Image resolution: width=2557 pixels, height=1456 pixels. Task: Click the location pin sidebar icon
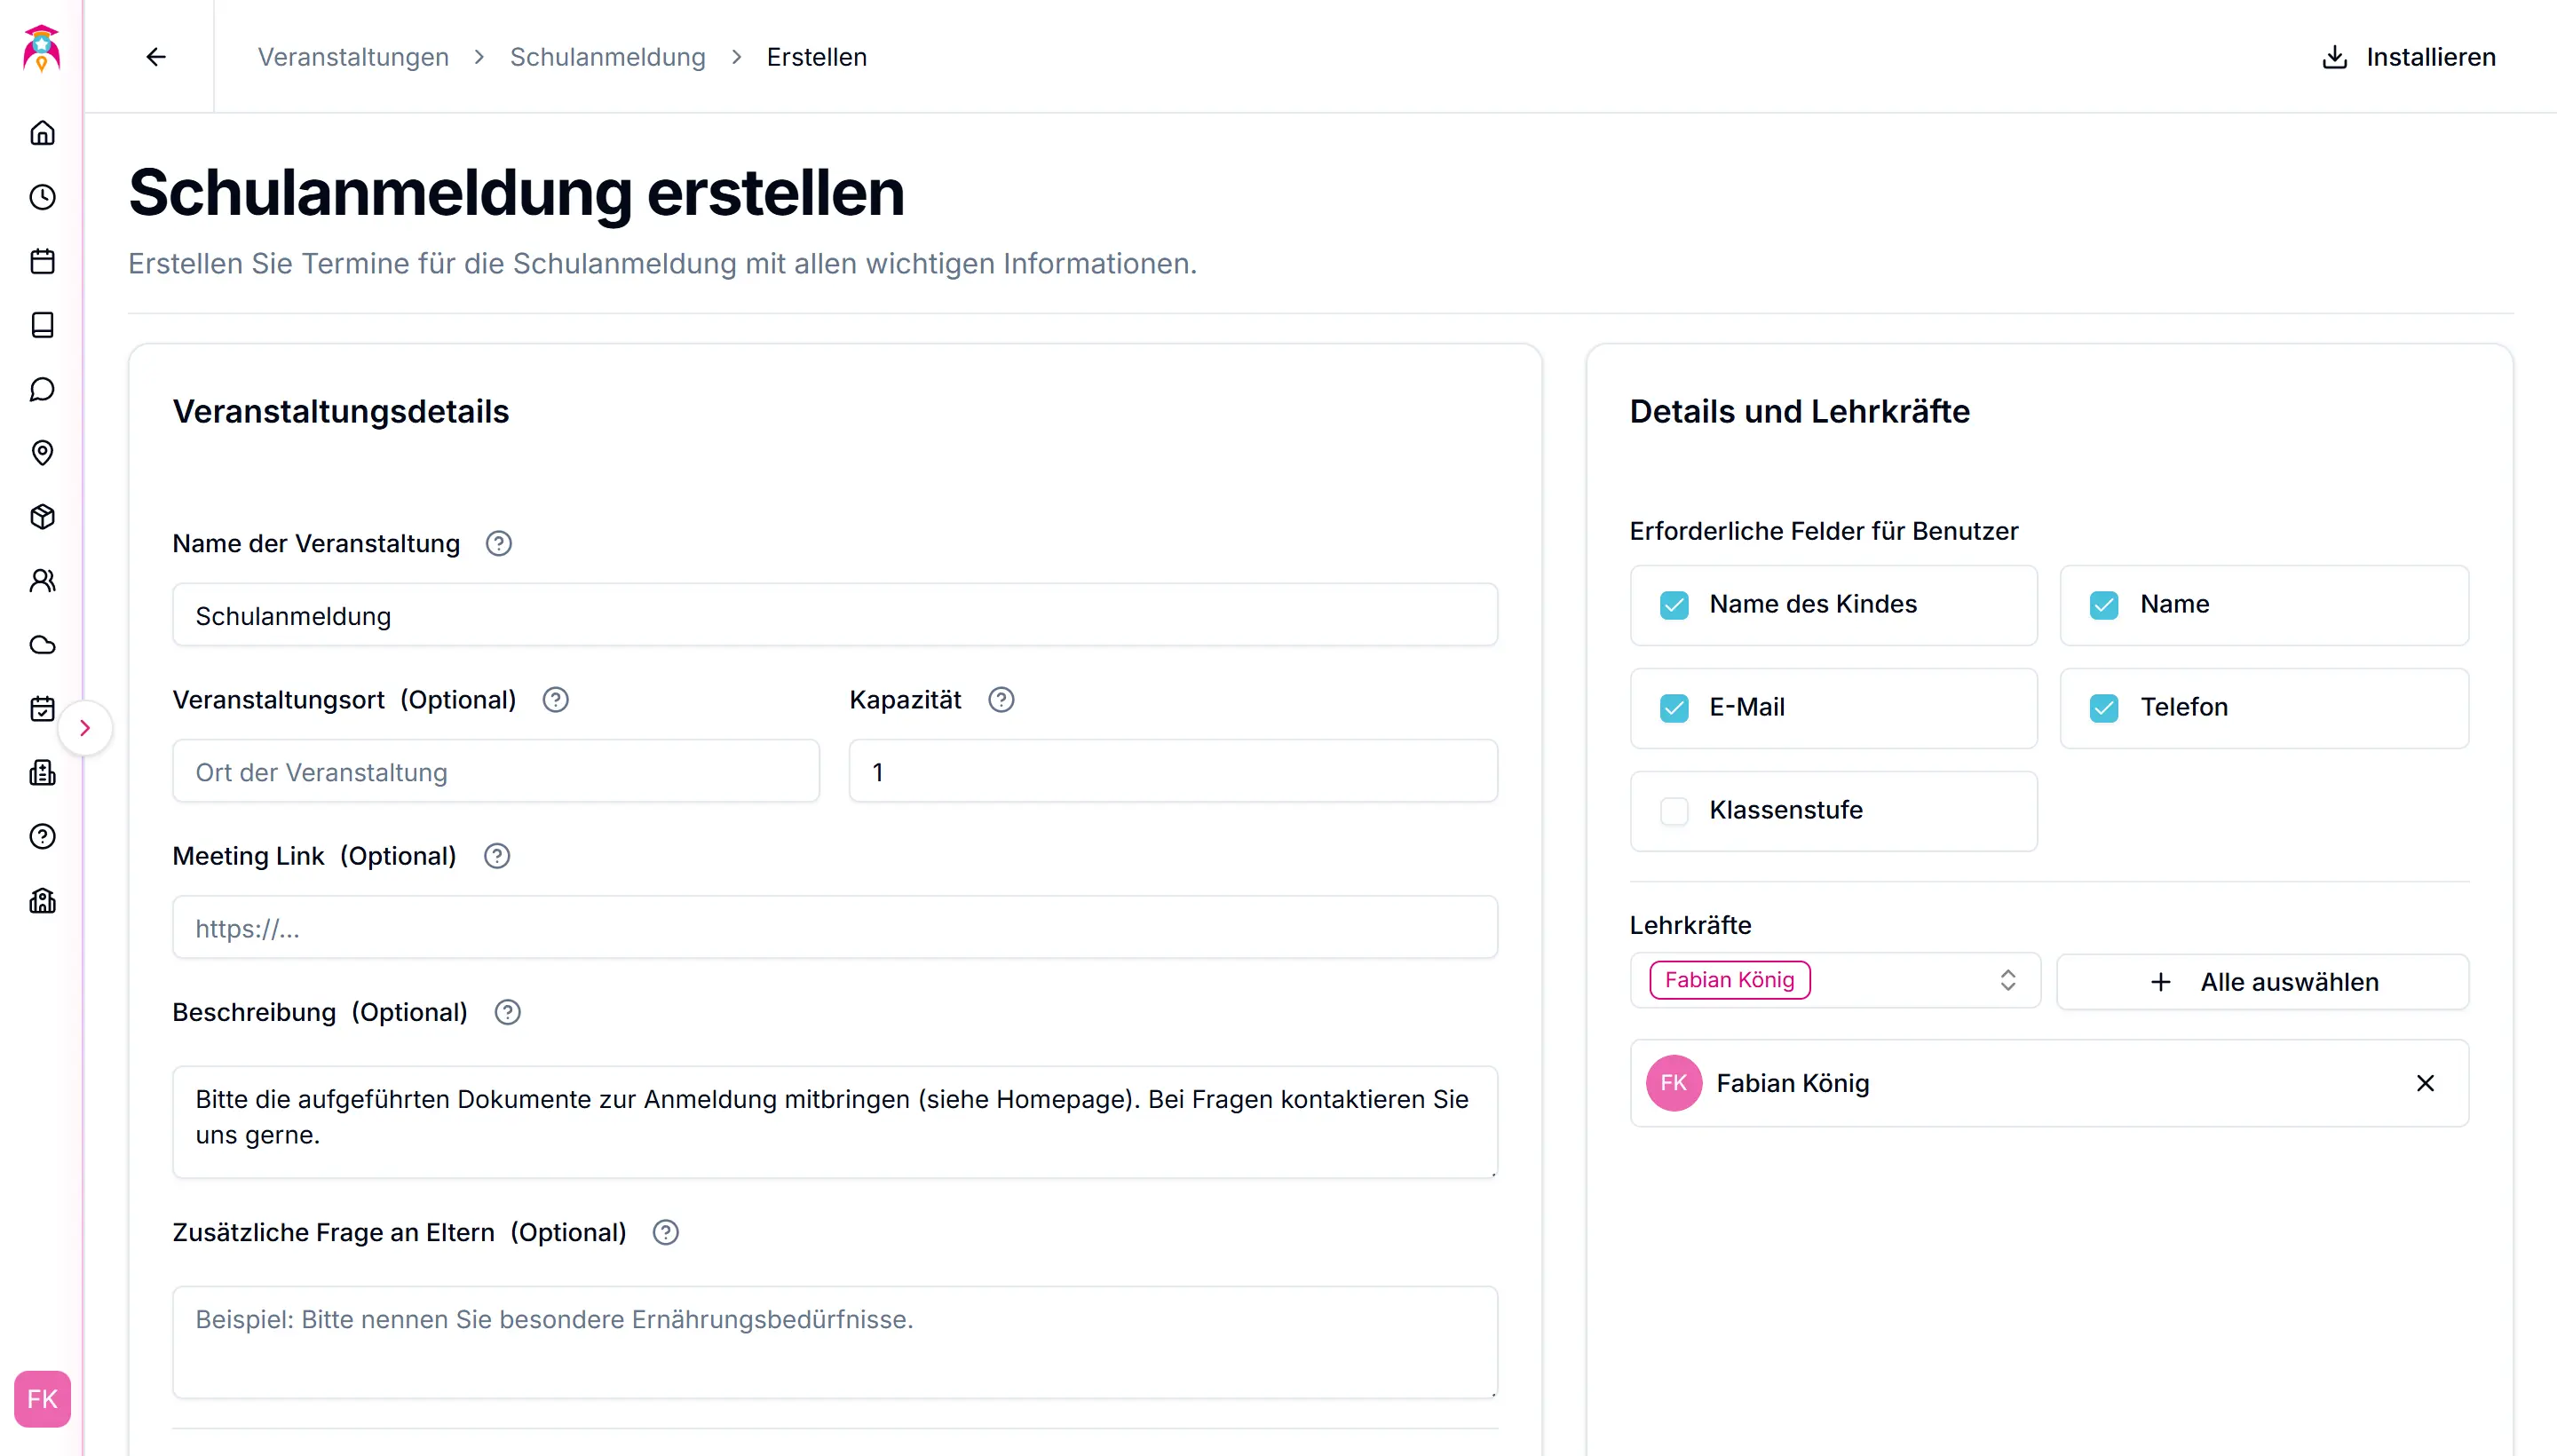(42, 453)
